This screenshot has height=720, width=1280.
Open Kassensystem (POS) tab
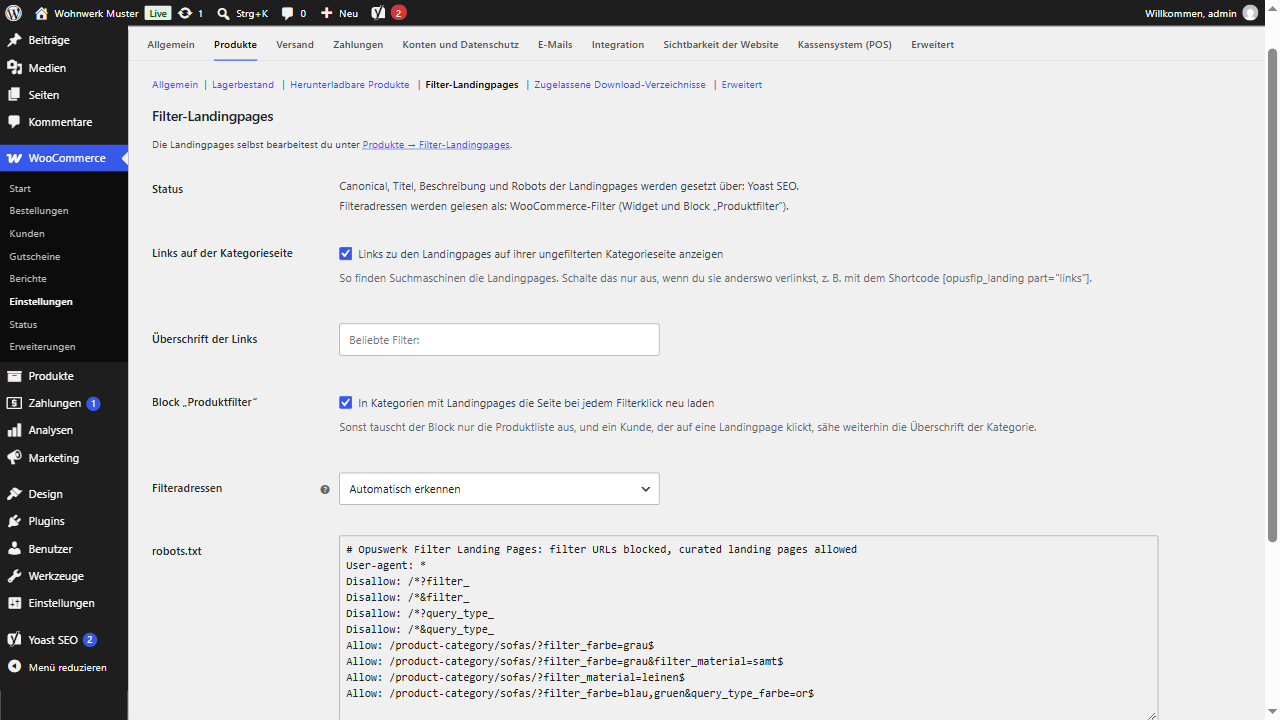845,45
